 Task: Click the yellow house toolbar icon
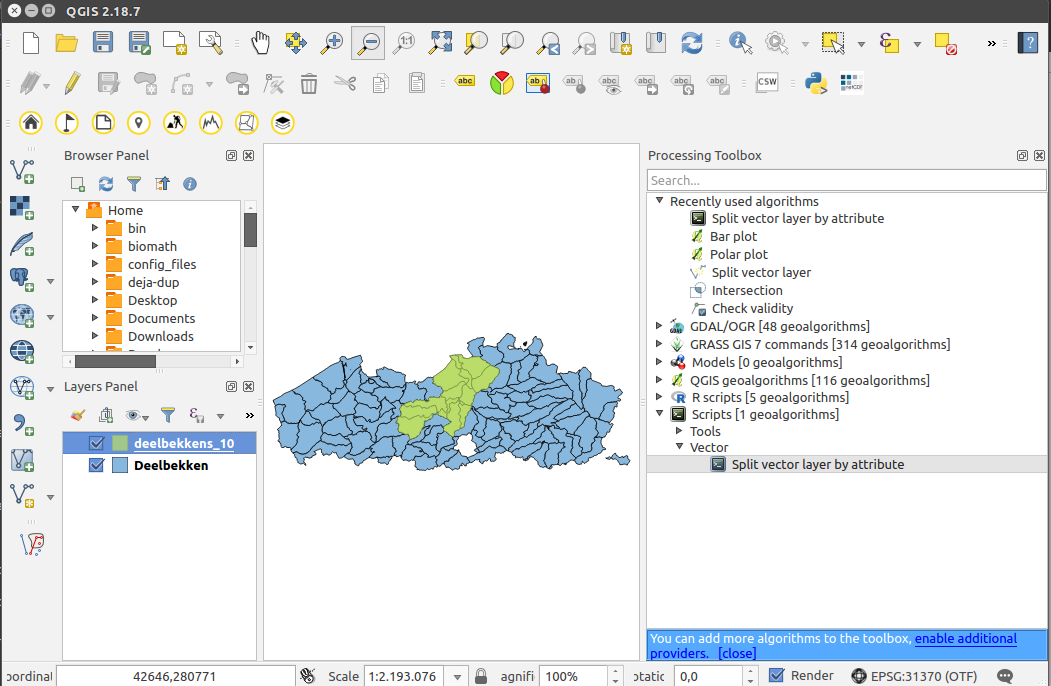[31, 123]
